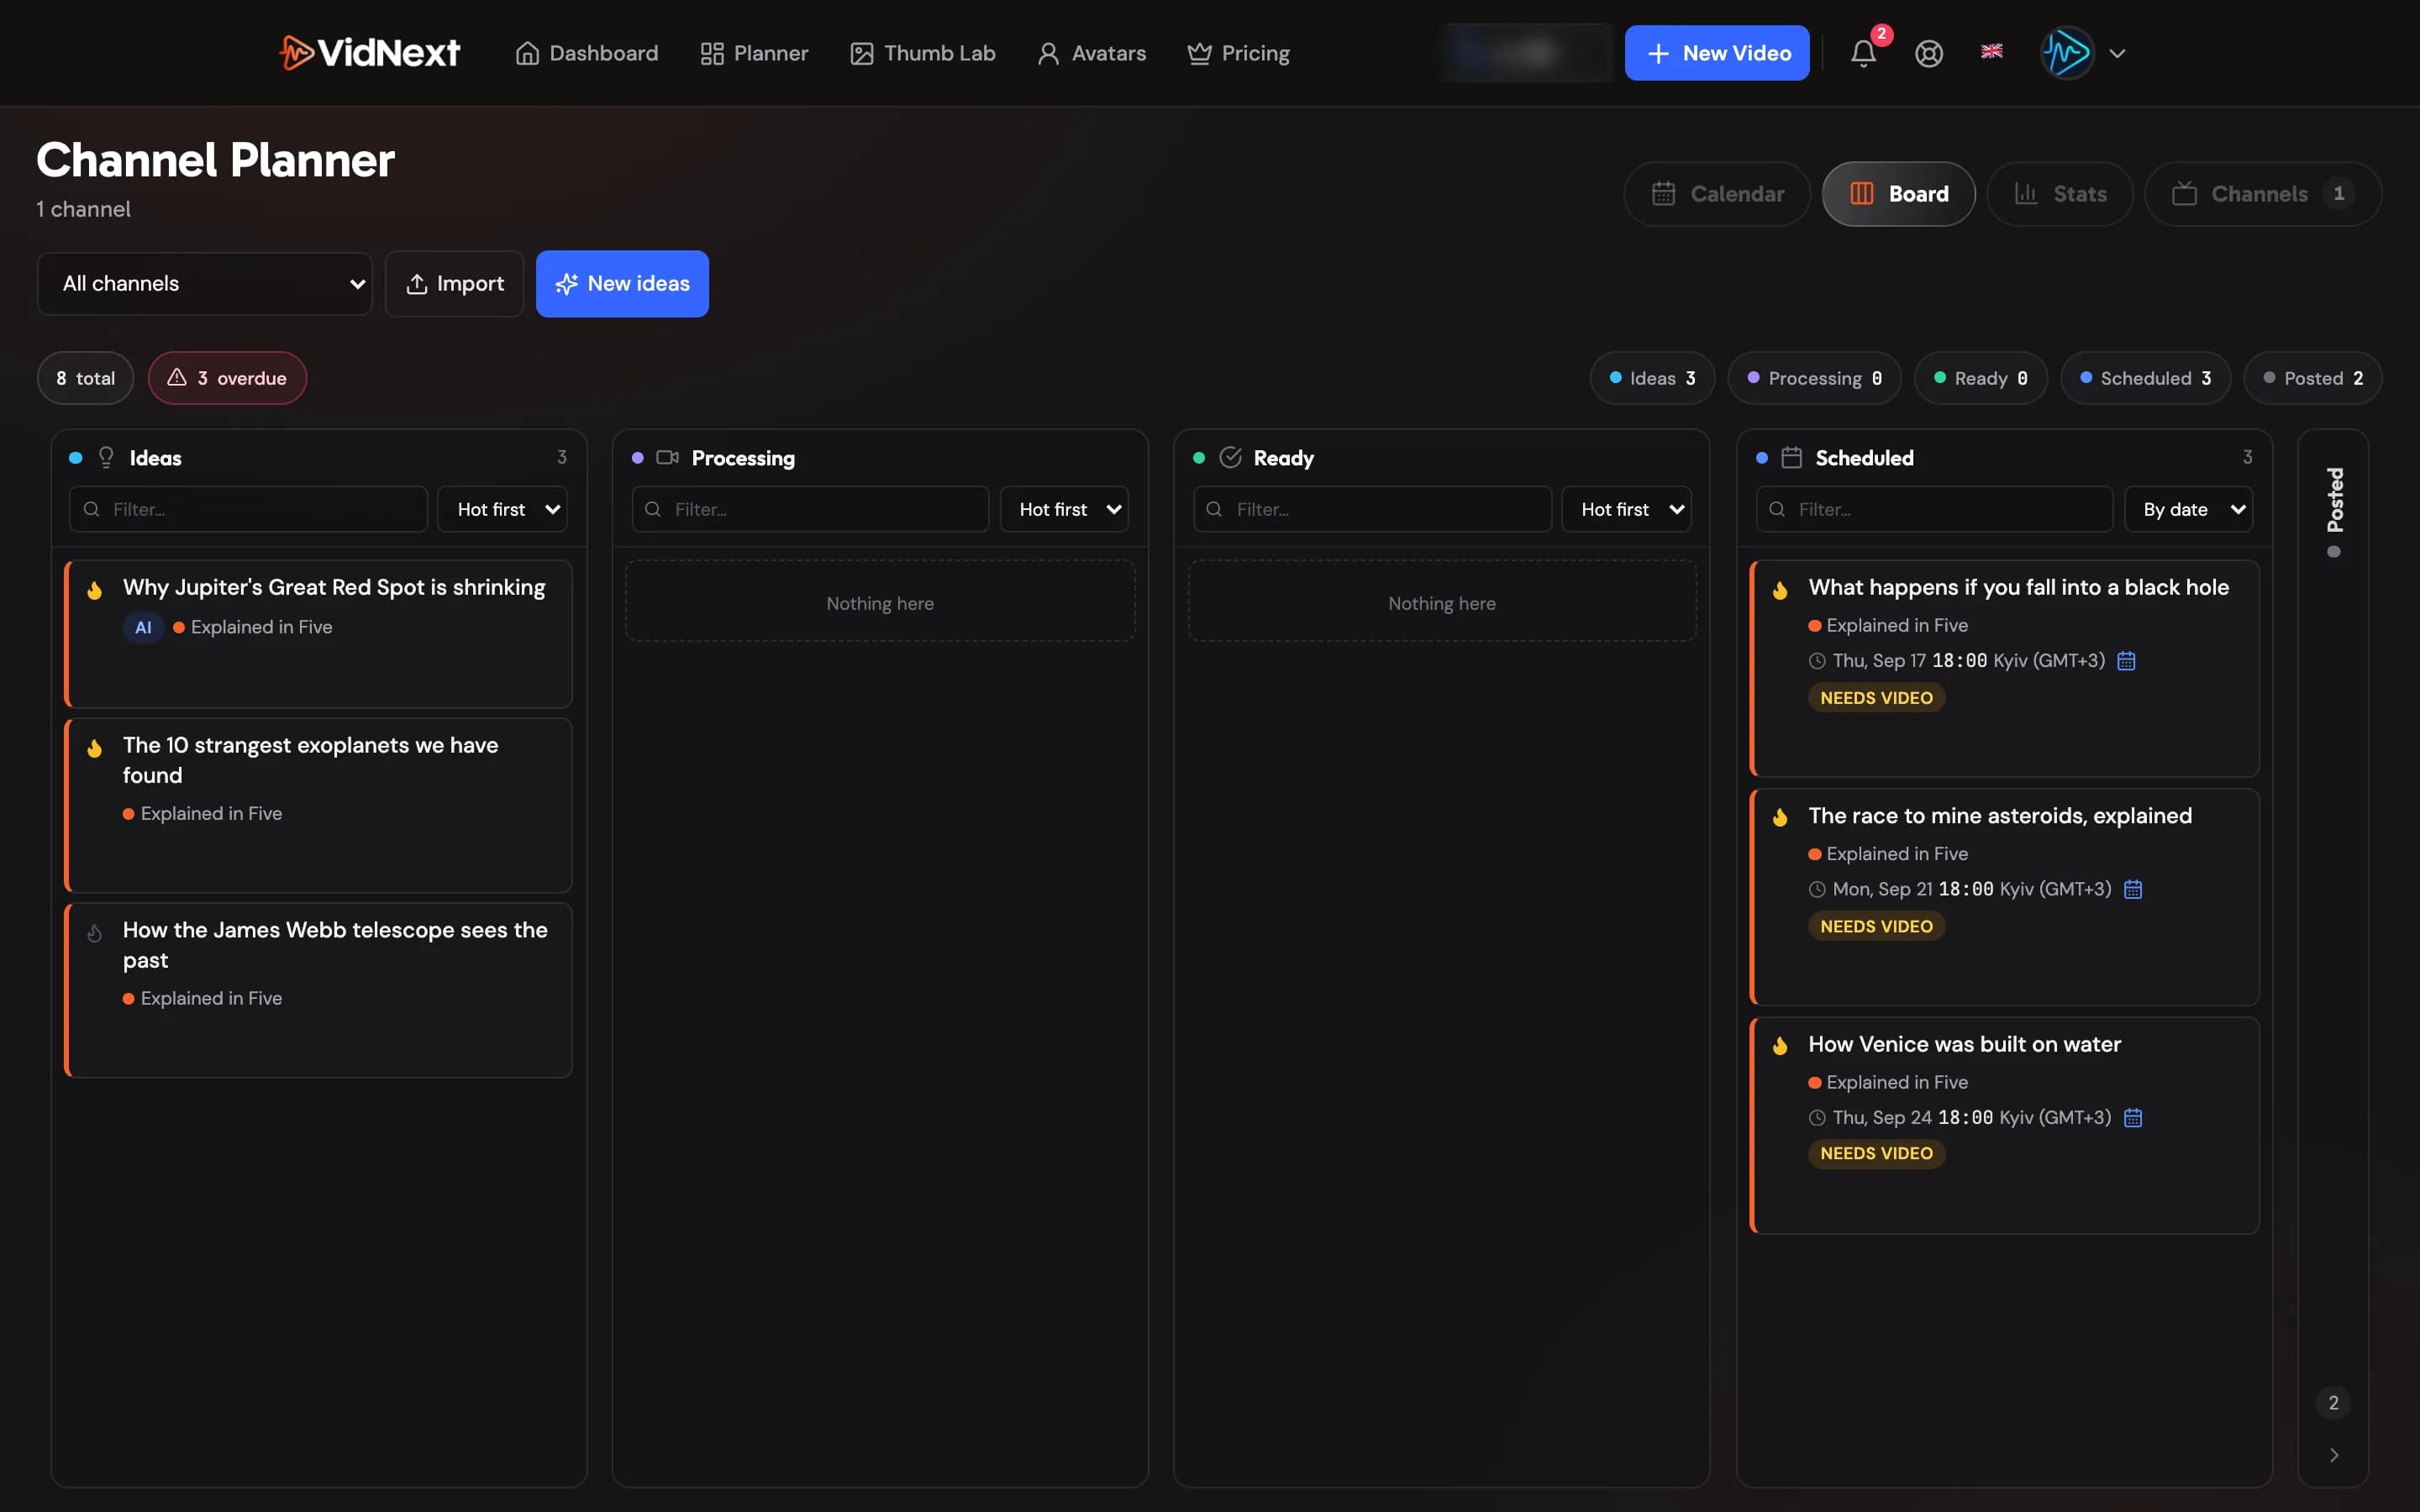
Task: Open the notifications bell
Action: tap(1862, 53)
